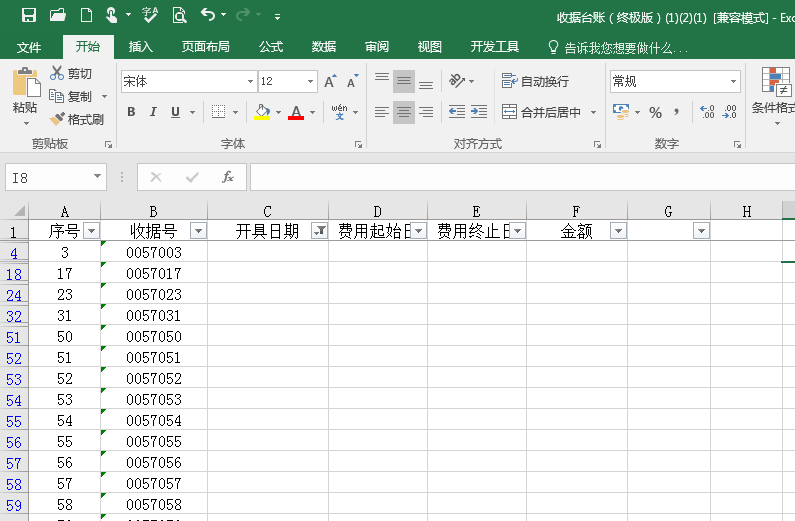Open active filter on 开具日期 column

[319, 231]
